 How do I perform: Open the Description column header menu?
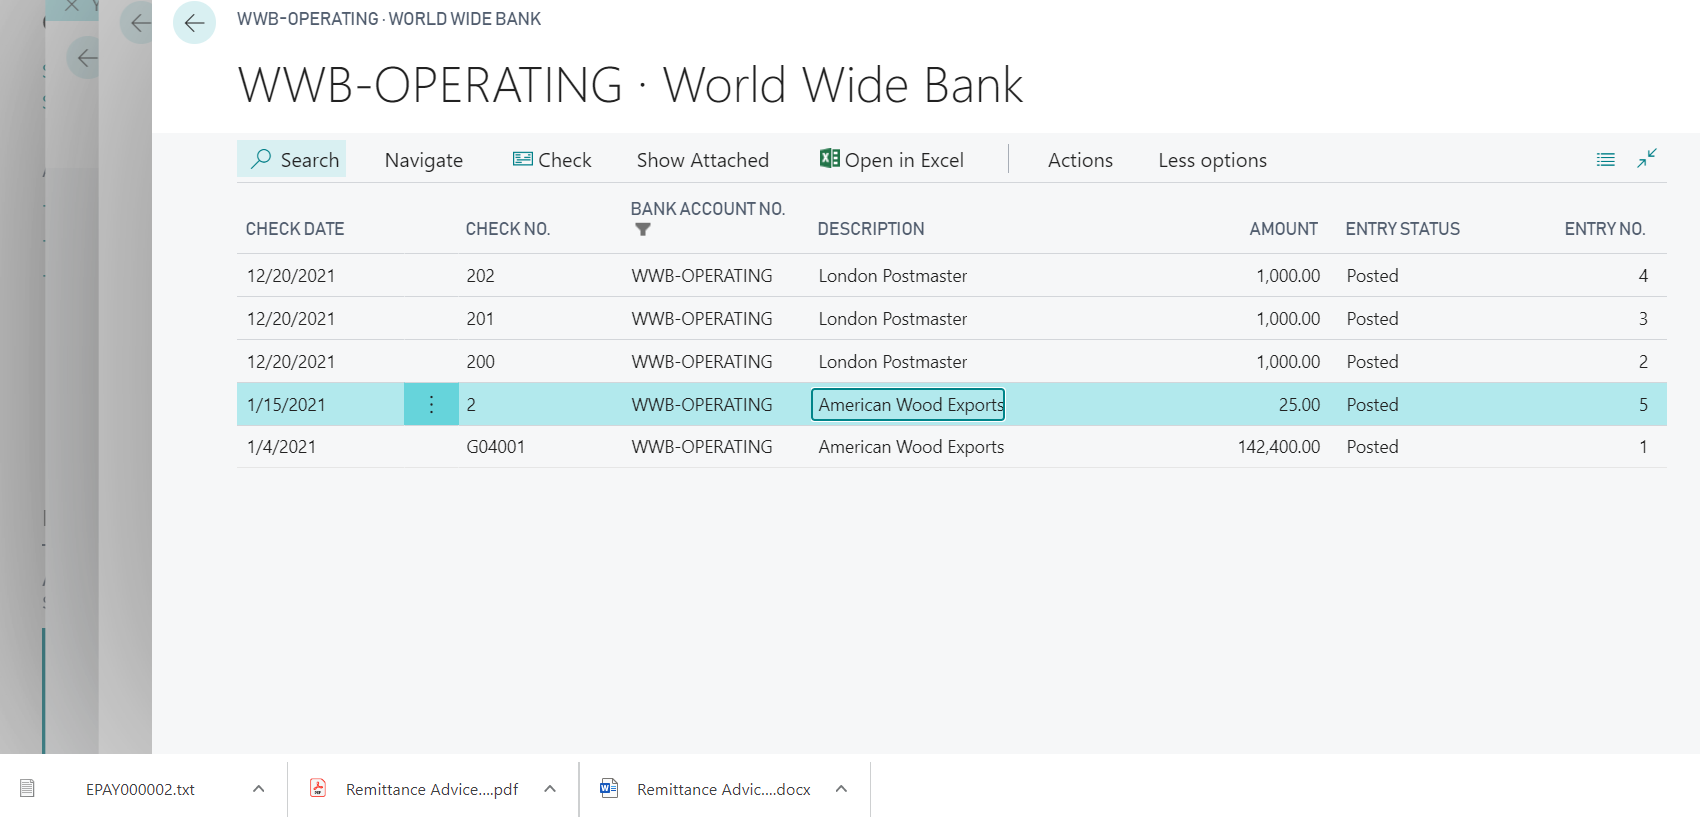tap(871, 229)
